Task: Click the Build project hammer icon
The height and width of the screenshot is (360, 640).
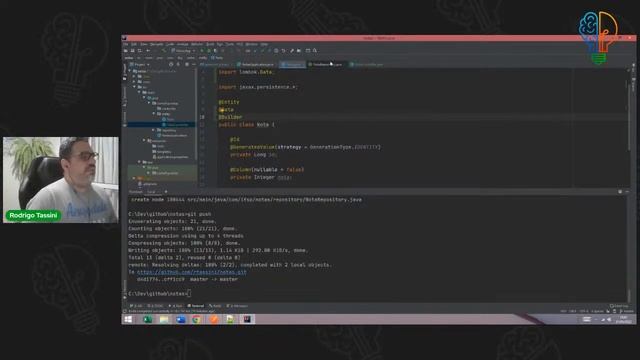Action: [164, 51]
